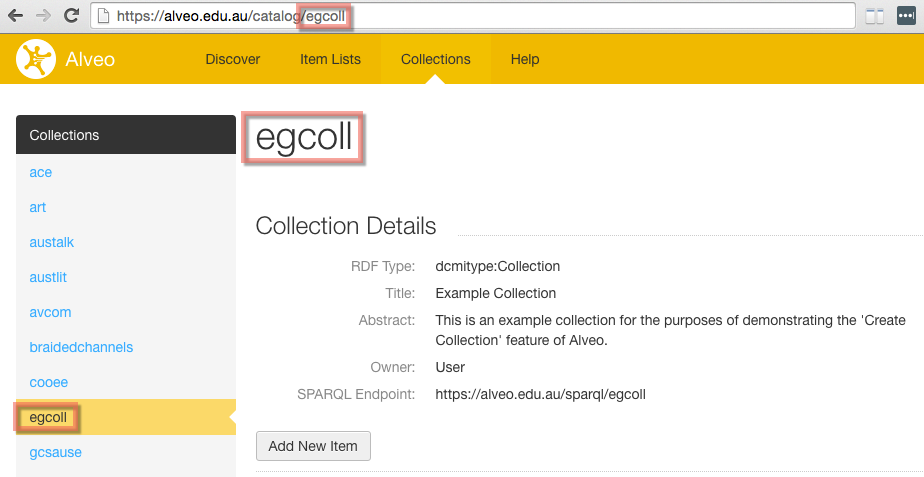Click the RDF Type label

[x=383, y=266]
